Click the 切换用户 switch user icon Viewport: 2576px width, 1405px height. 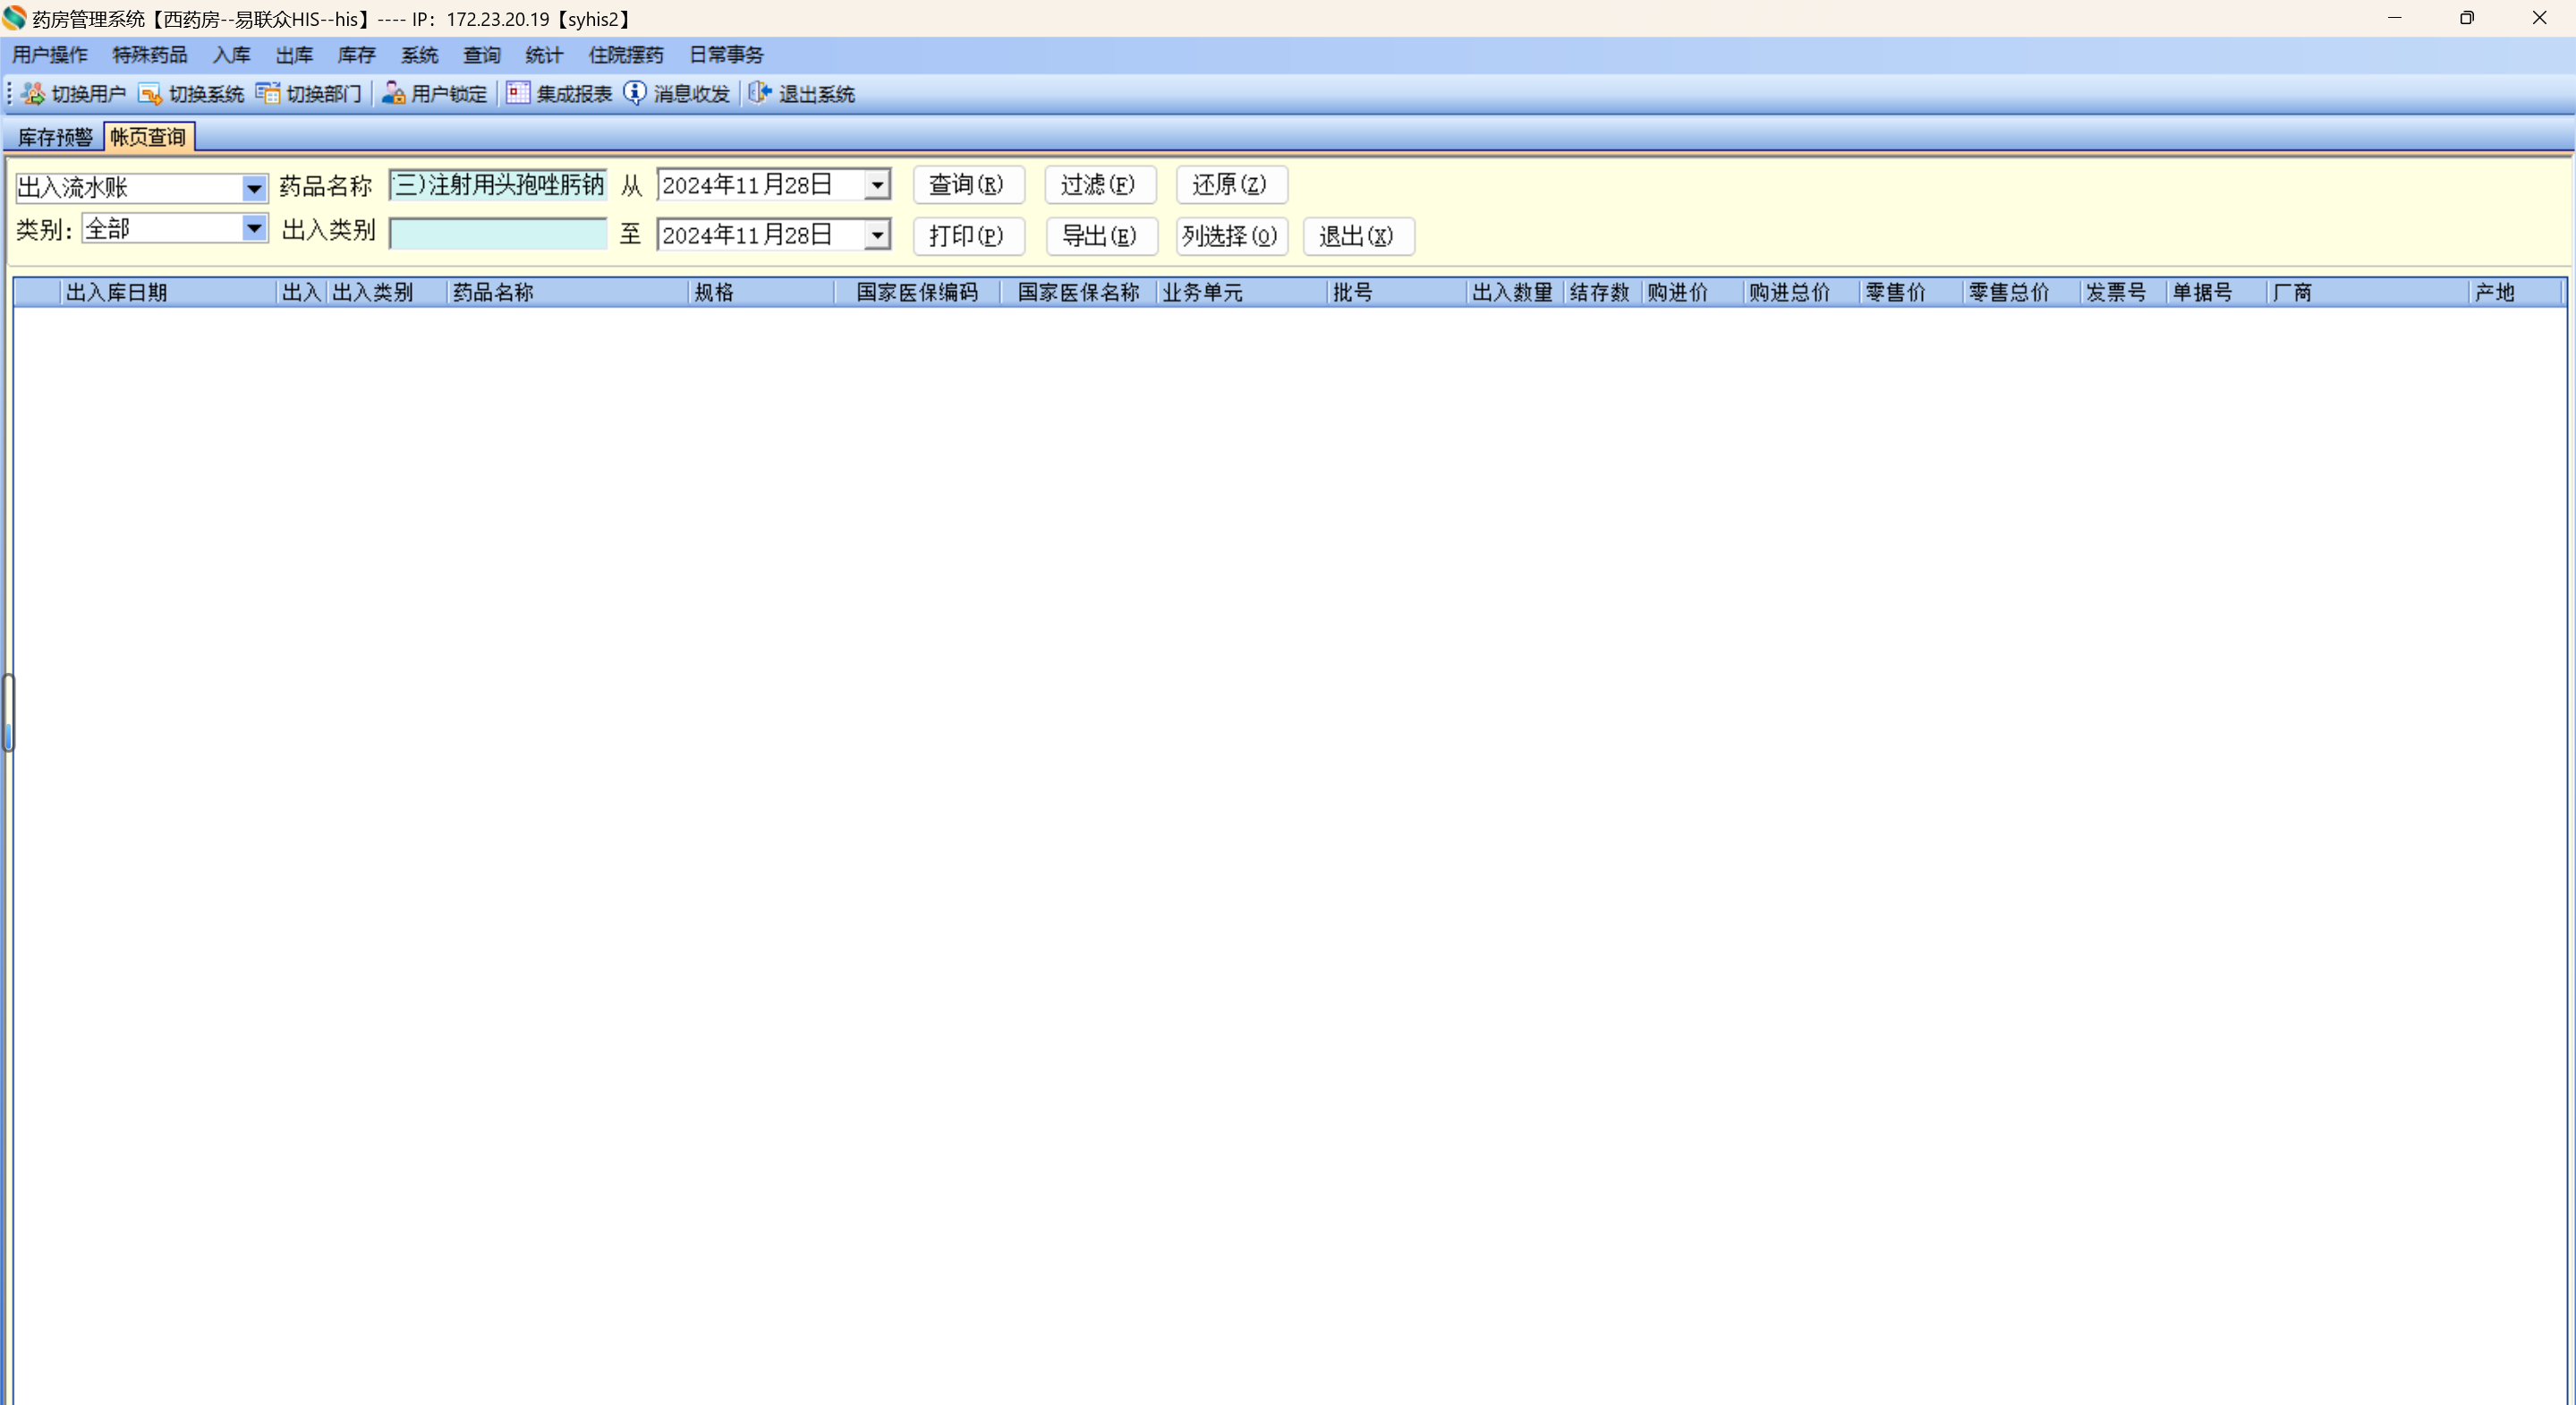pos(34,93)
